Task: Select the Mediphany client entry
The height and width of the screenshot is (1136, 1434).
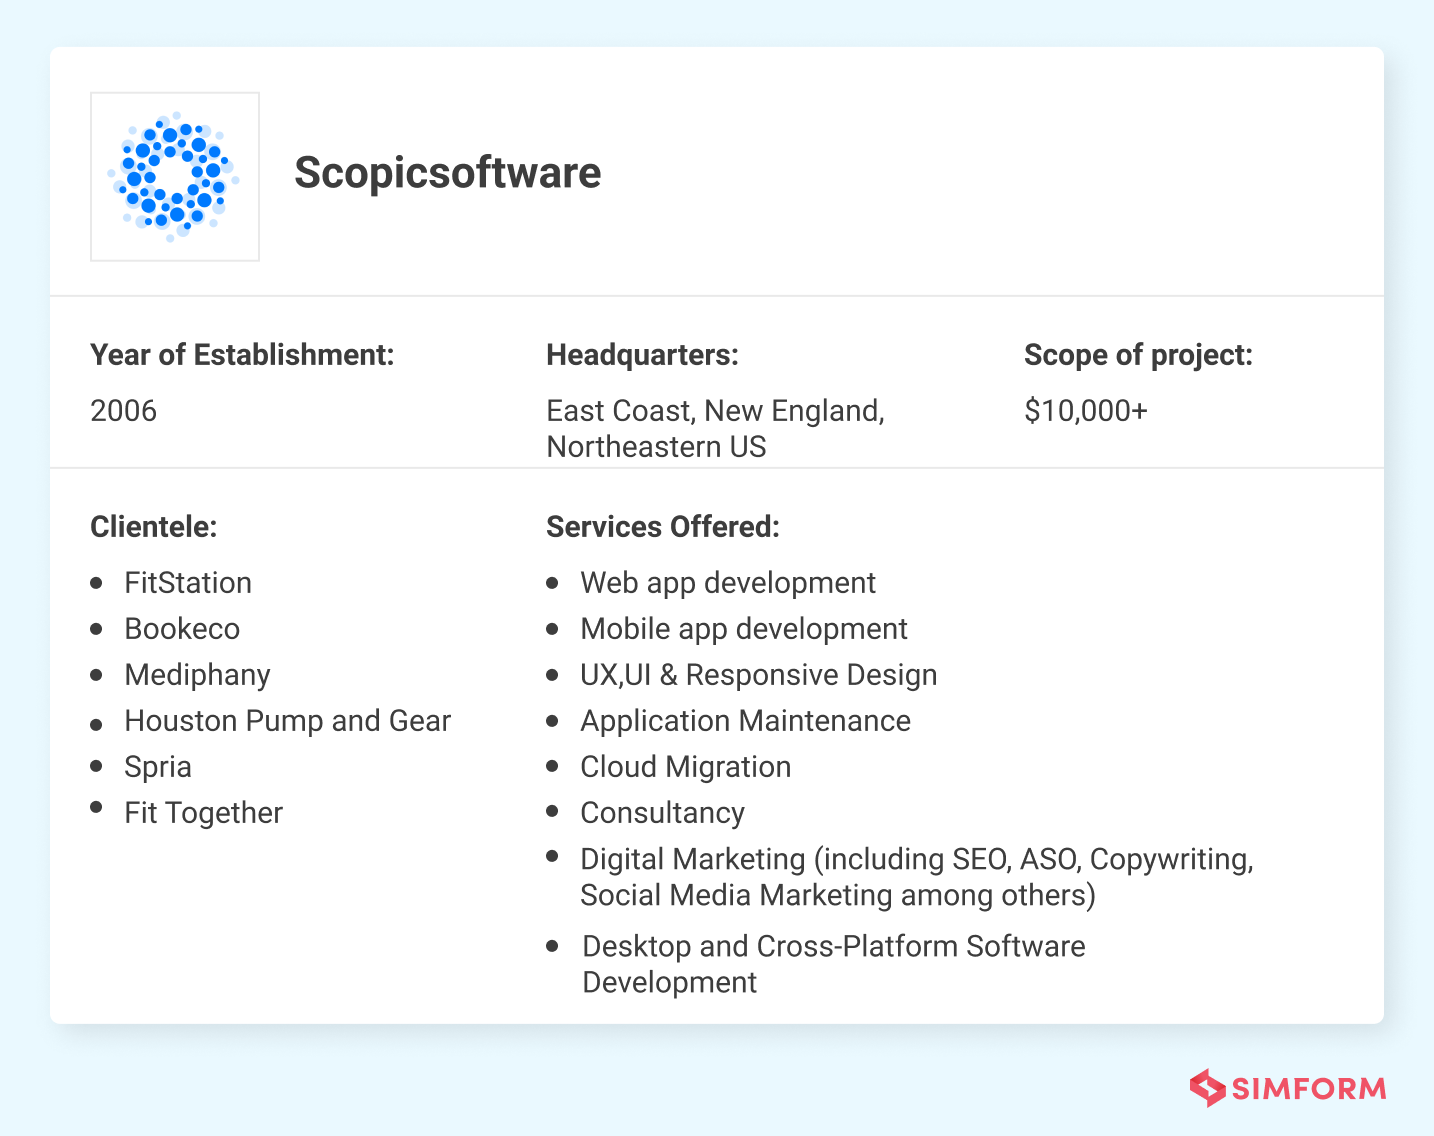Action: pos(197,676)
